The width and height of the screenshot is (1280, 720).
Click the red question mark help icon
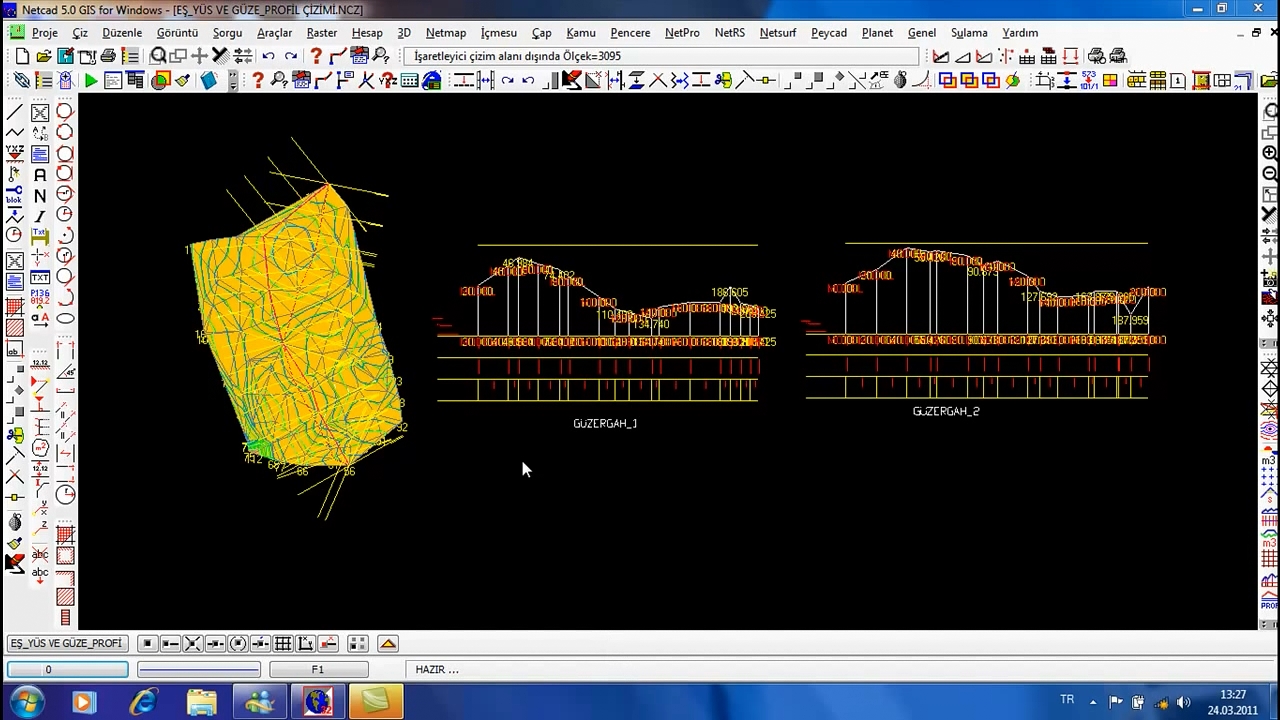(316, 57)
